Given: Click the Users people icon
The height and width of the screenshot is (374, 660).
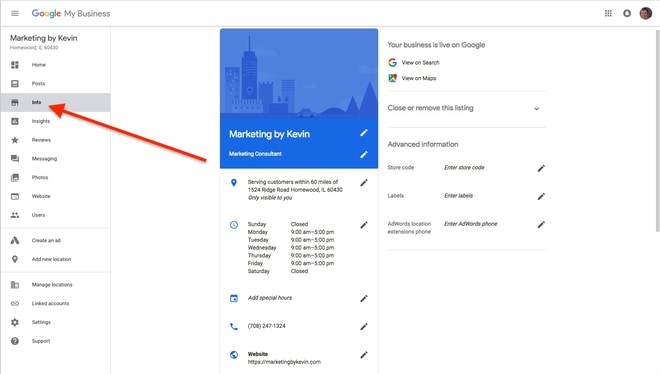Looking at the screenshot, I should pos(15,215).
